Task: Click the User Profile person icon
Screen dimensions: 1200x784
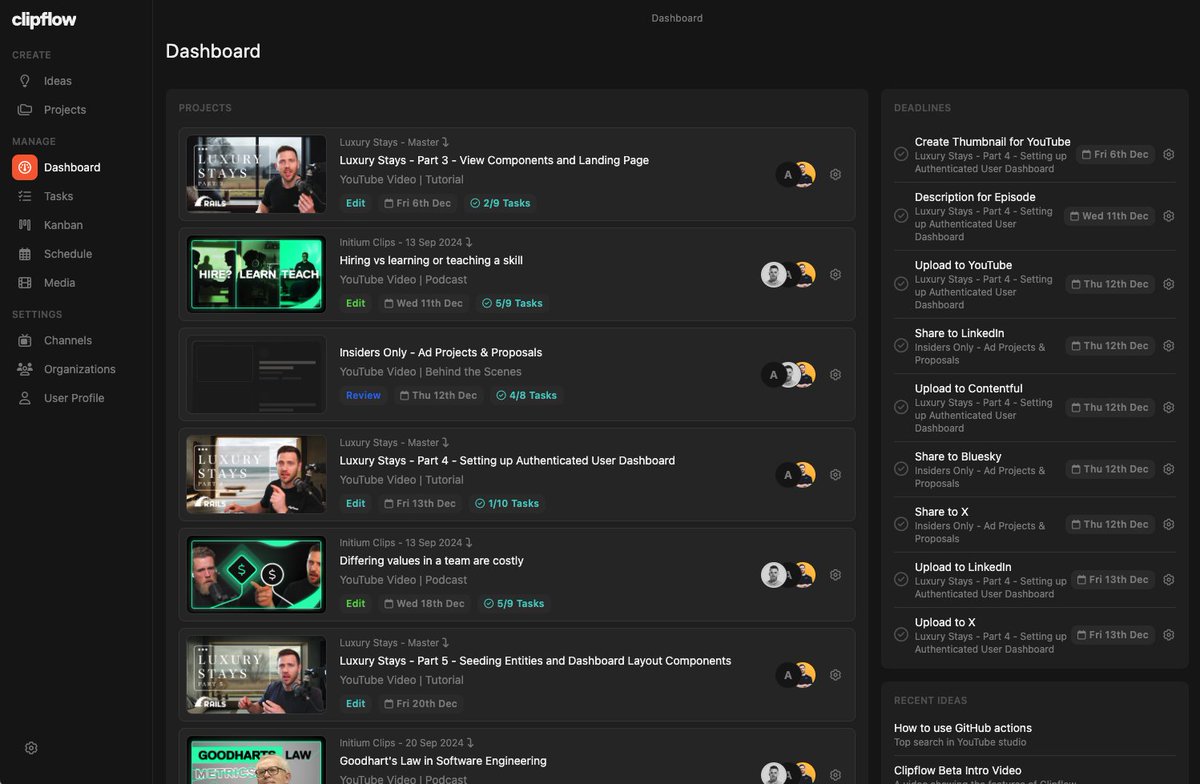Action: [x=25, y=398]
